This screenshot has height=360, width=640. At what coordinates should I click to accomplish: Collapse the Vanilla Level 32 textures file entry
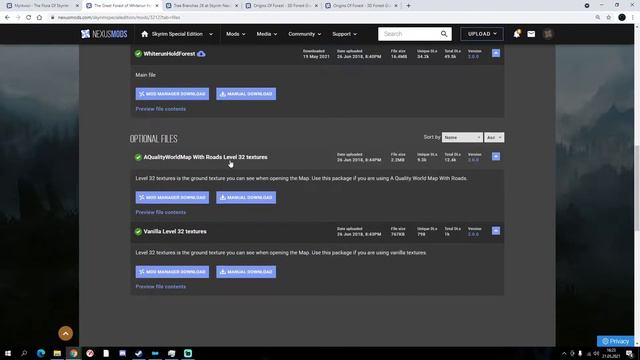tap(496, 231)
